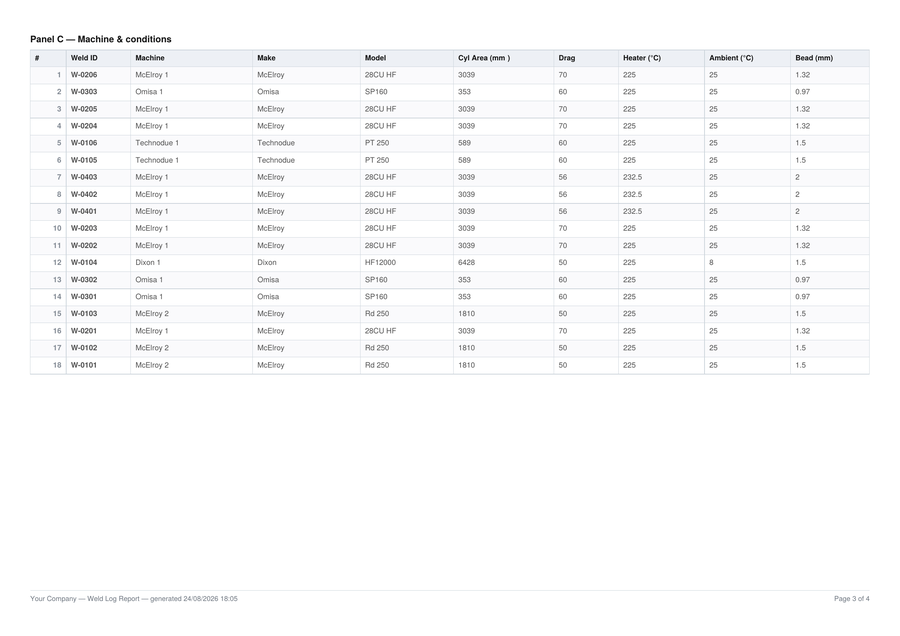This screenshot has width=900, height=636.
Task: Select weld ID W-0301
Action: (84, 297)
